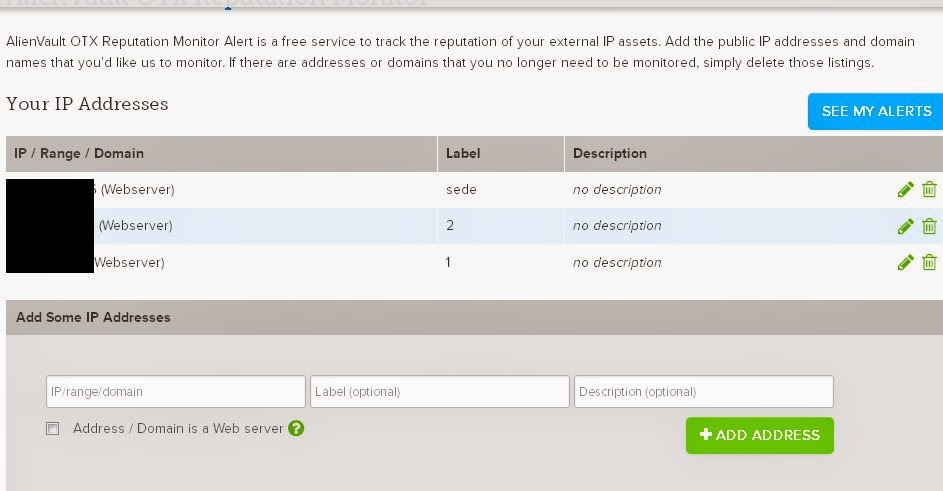
Task: Select the sede label cell
Action: [461, 190]
